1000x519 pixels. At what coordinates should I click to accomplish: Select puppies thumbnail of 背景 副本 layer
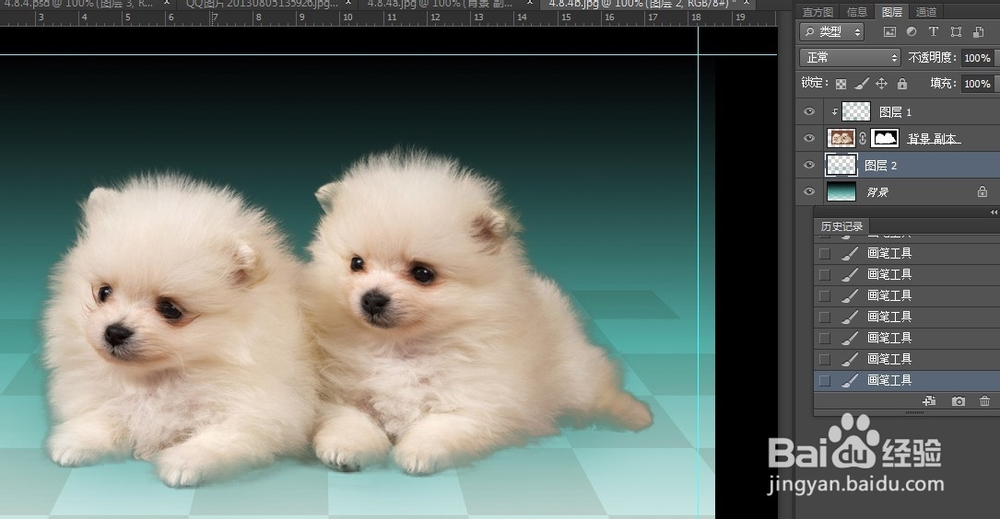[x=841, y=138]
